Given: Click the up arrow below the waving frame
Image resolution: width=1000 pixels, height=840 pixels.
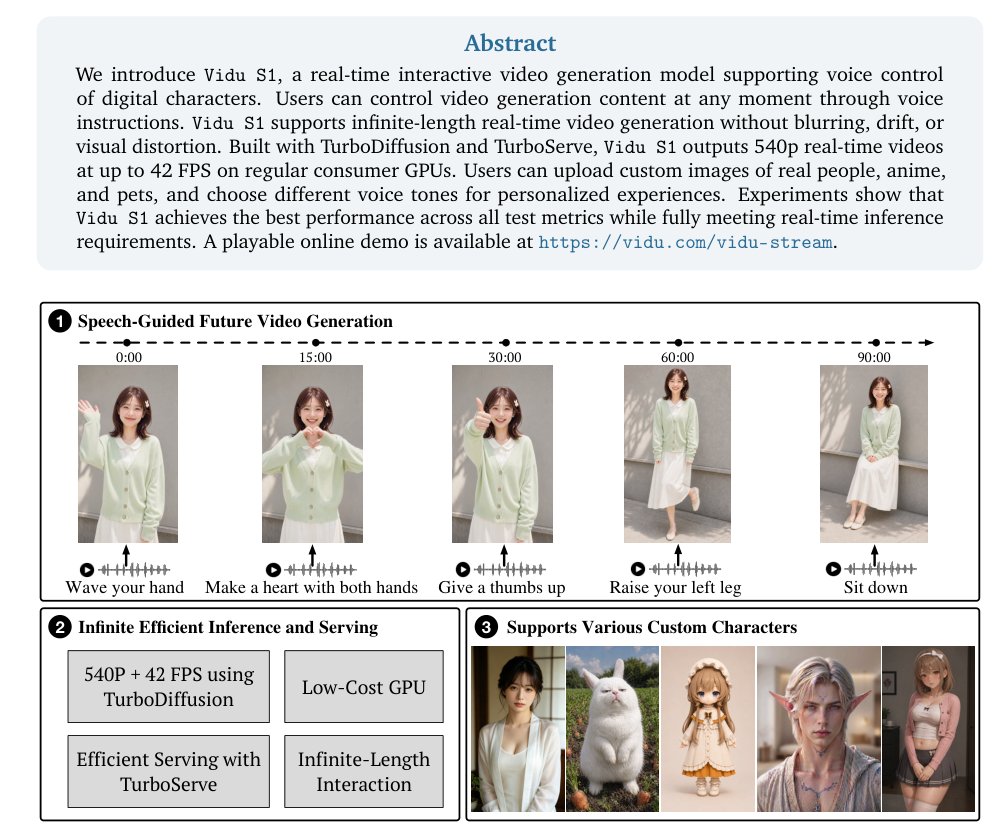Looking at the screenshot, I should pyautogui.click(x=126, y=555).
